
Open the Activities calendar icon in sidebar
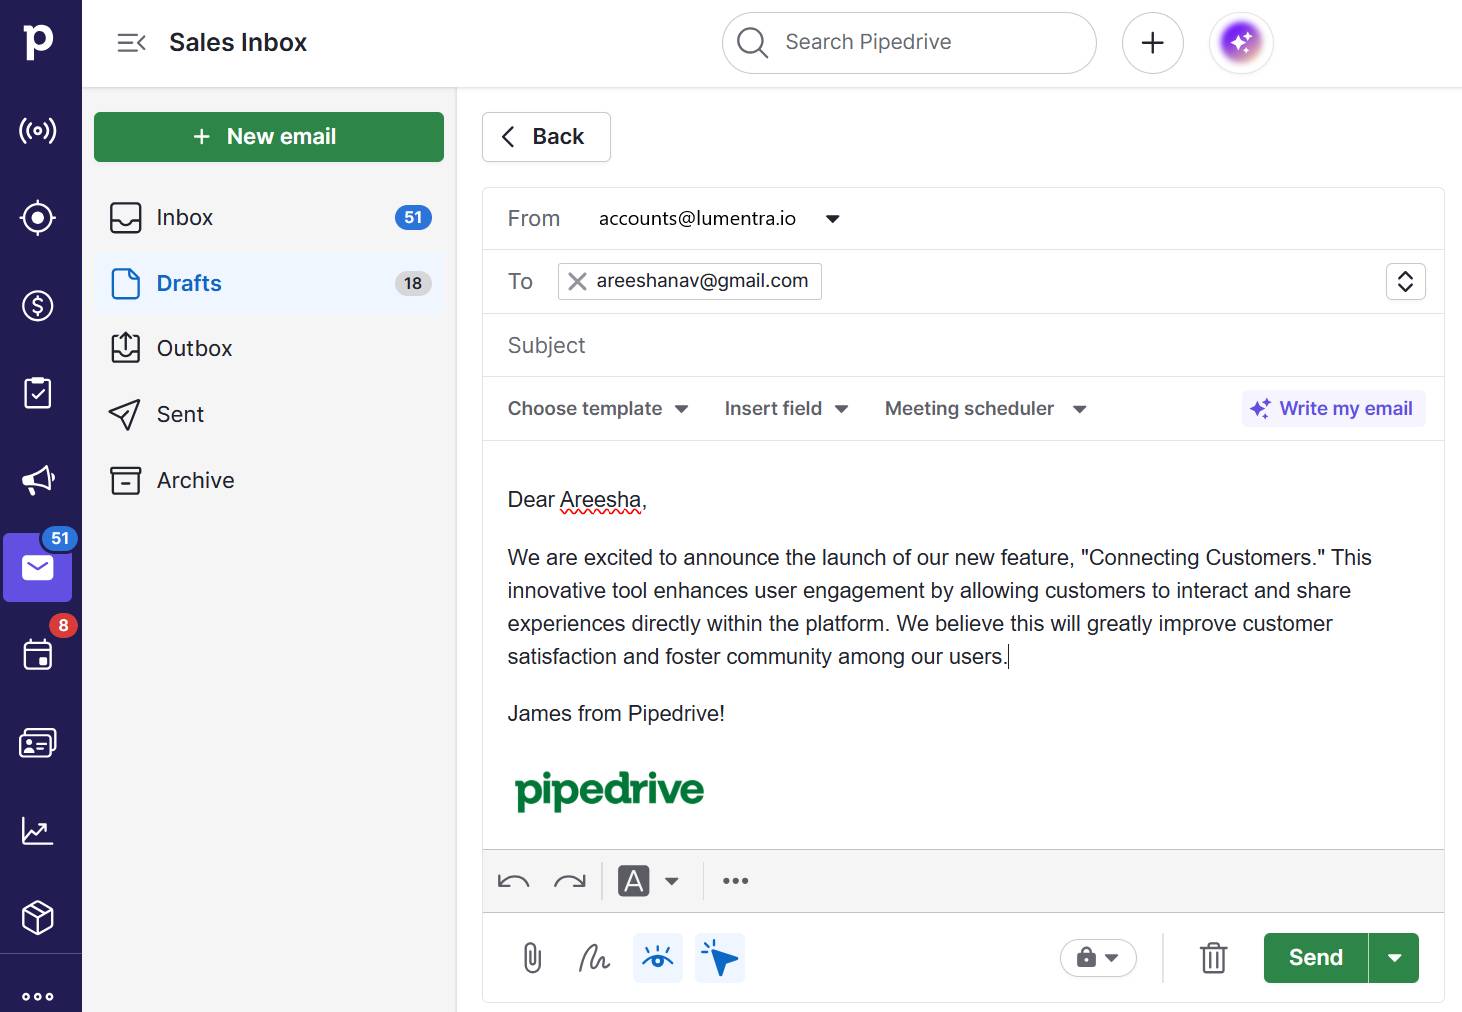pos(38,655)
